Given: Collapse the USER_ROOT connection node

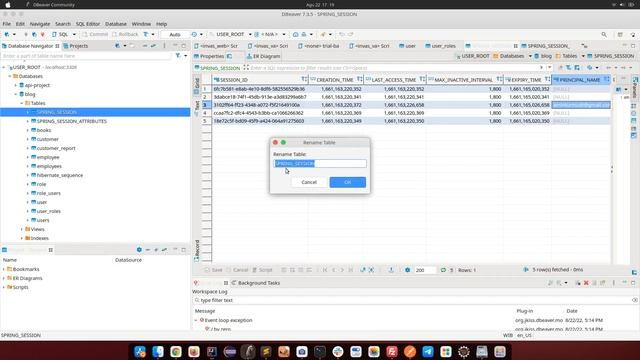Looking at the screenshot, I should [4, 67].
